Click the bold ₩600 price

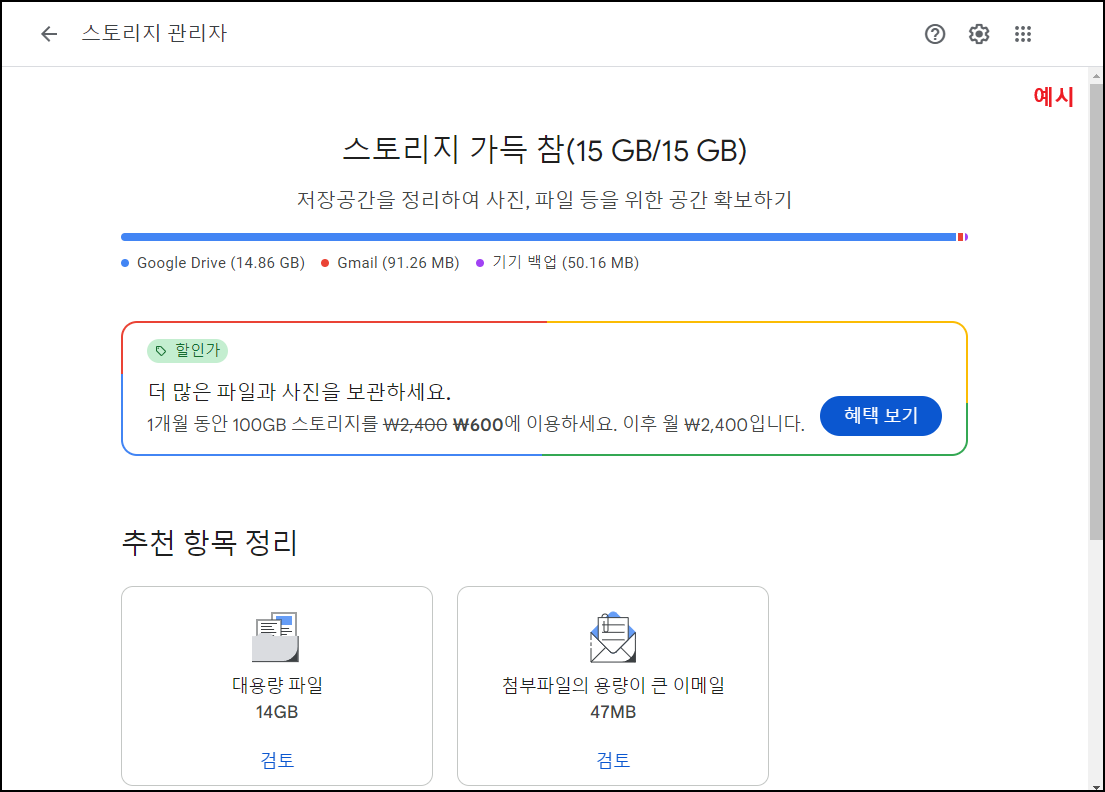[x=479, y=425]
